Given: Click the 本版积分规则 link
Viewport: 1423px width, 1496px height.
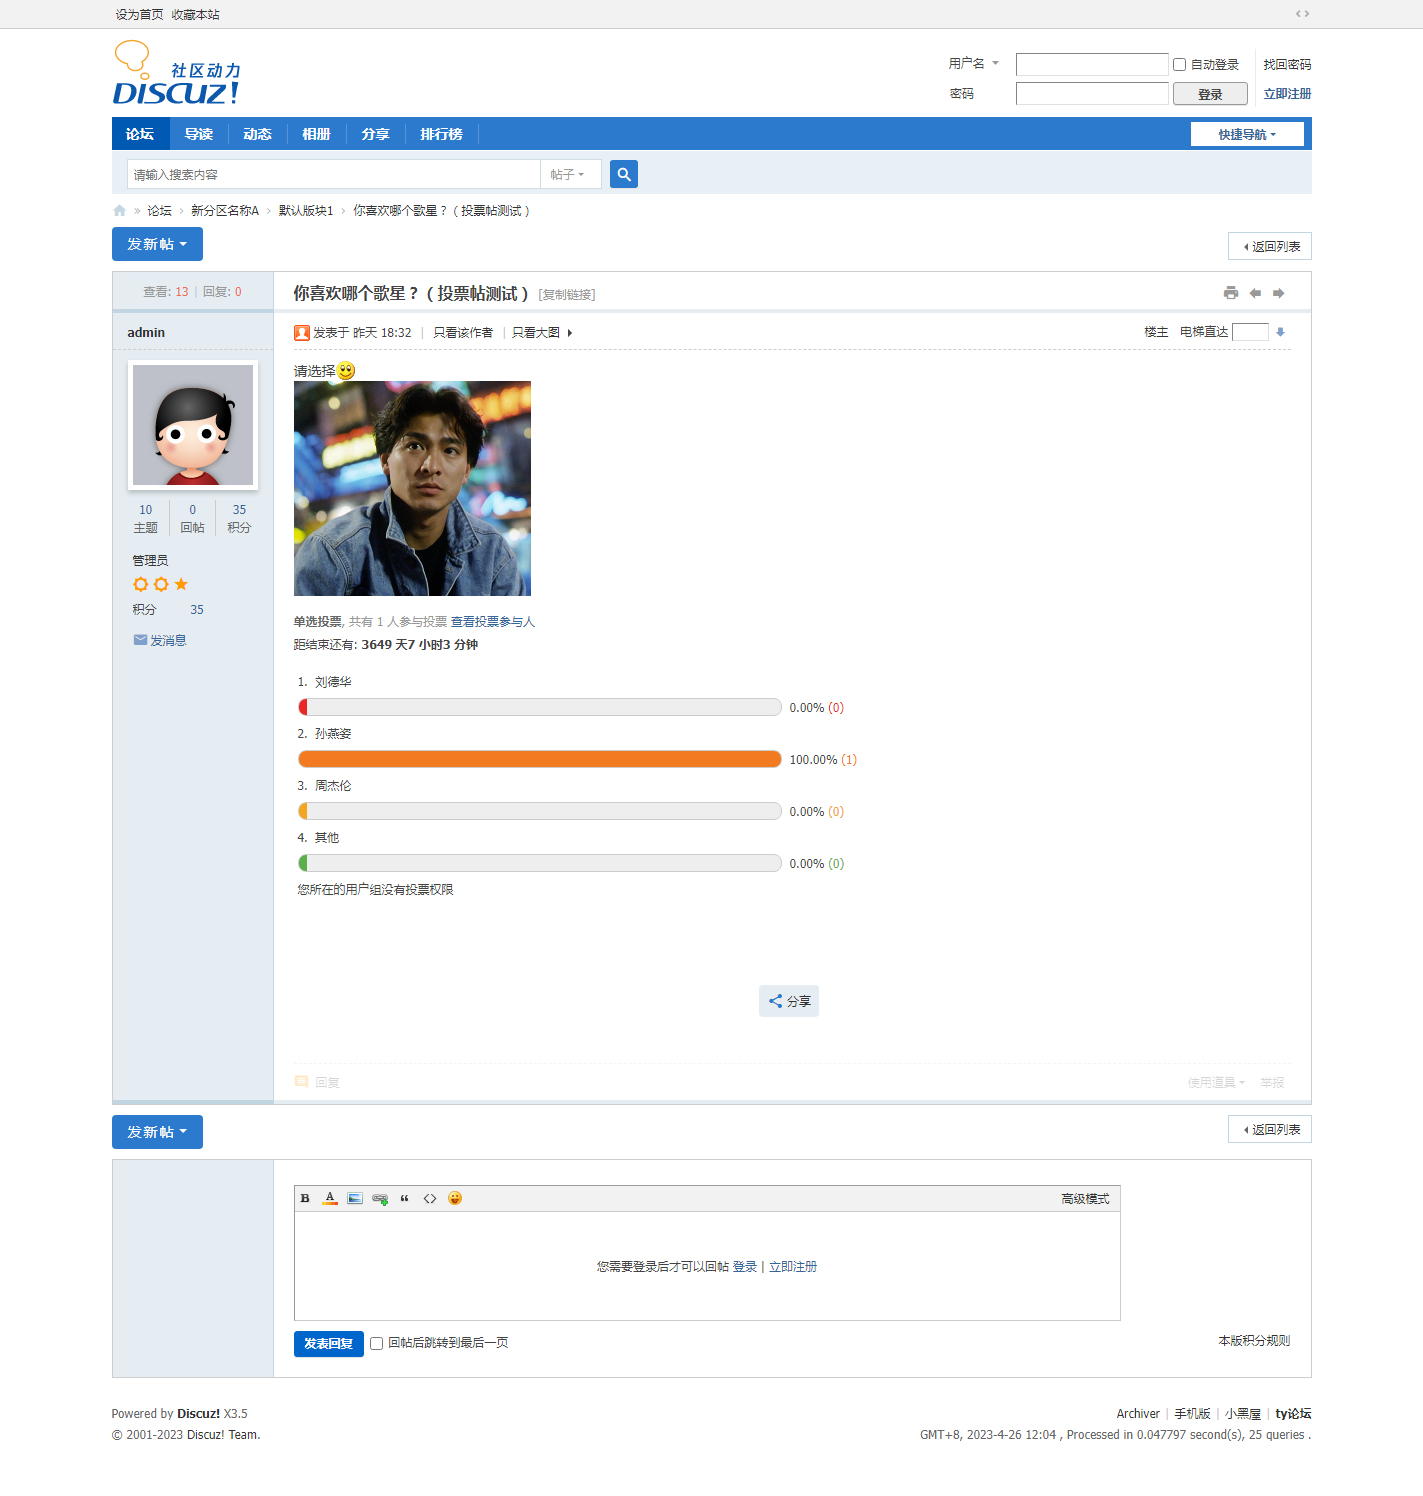Looking at the screenshot, I should click(x=1254, y=1341).
